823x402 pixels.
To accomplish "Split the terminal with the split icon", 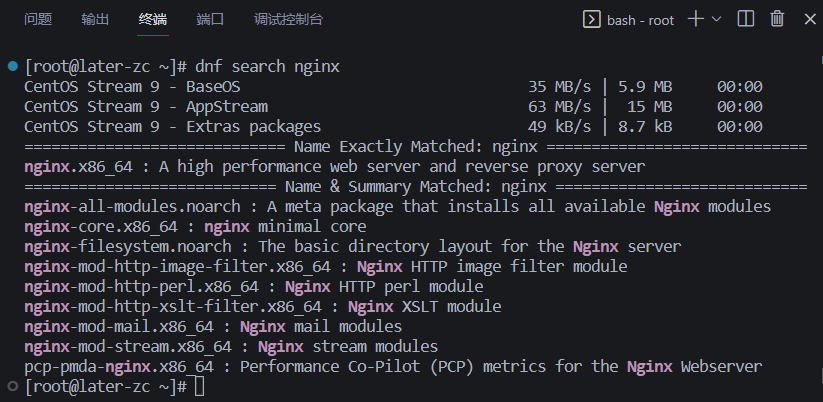I will pyautogui.click(x=746, y=19).
